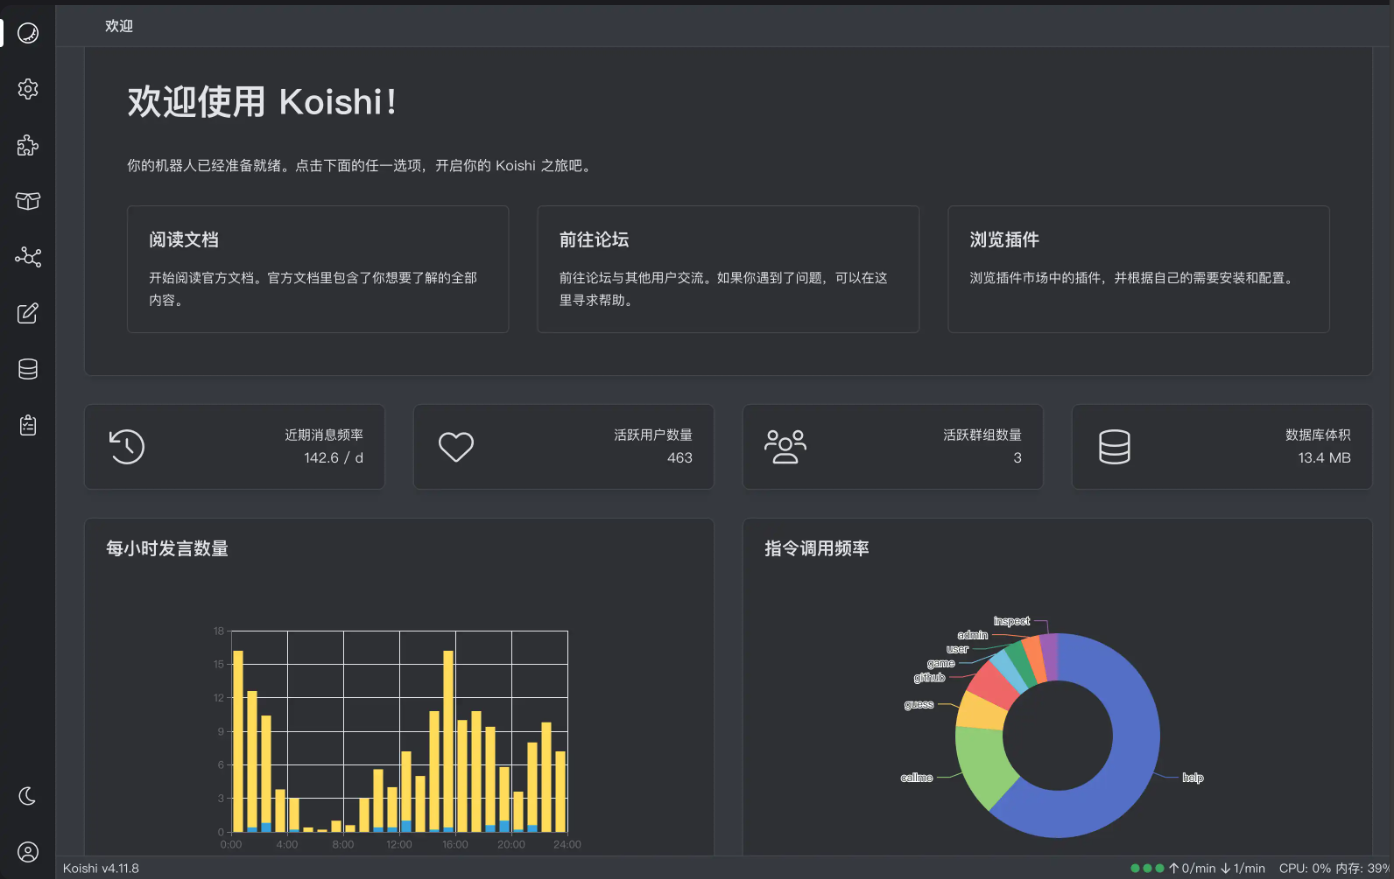Viewport: 1394px width, 879px height.
Task: Open the dashboard icon in the sidebar
Action: 28,33
